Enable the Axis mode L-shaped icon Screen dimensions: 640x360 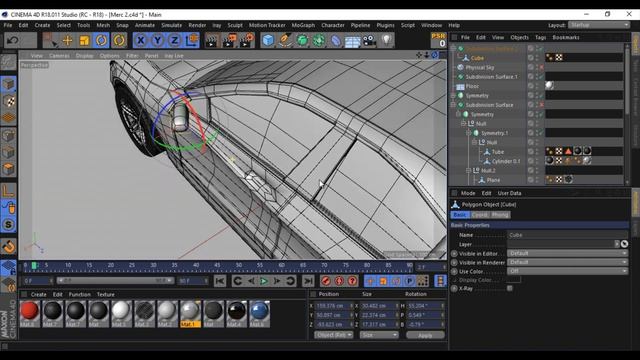(x=9, y=191)
